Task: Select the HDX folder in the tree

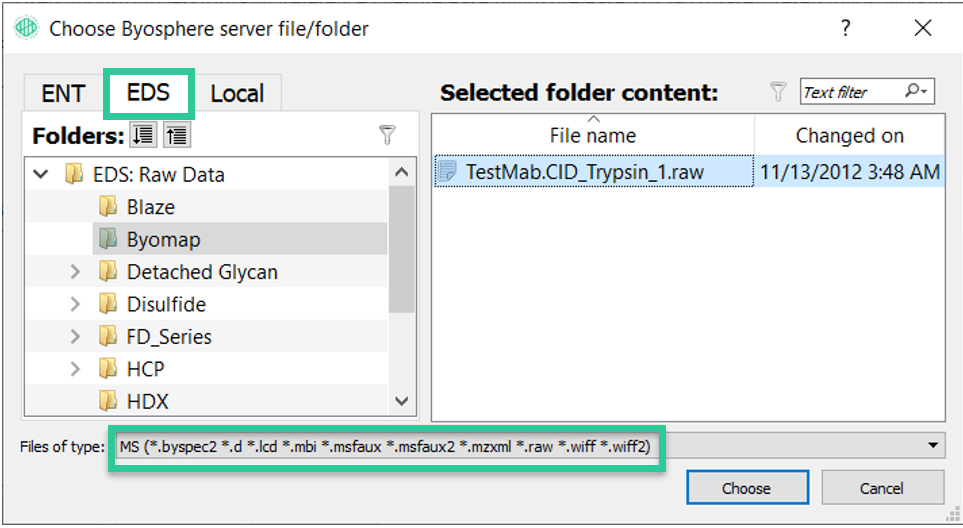Action: pyautogui.click(x=147, y=401)
